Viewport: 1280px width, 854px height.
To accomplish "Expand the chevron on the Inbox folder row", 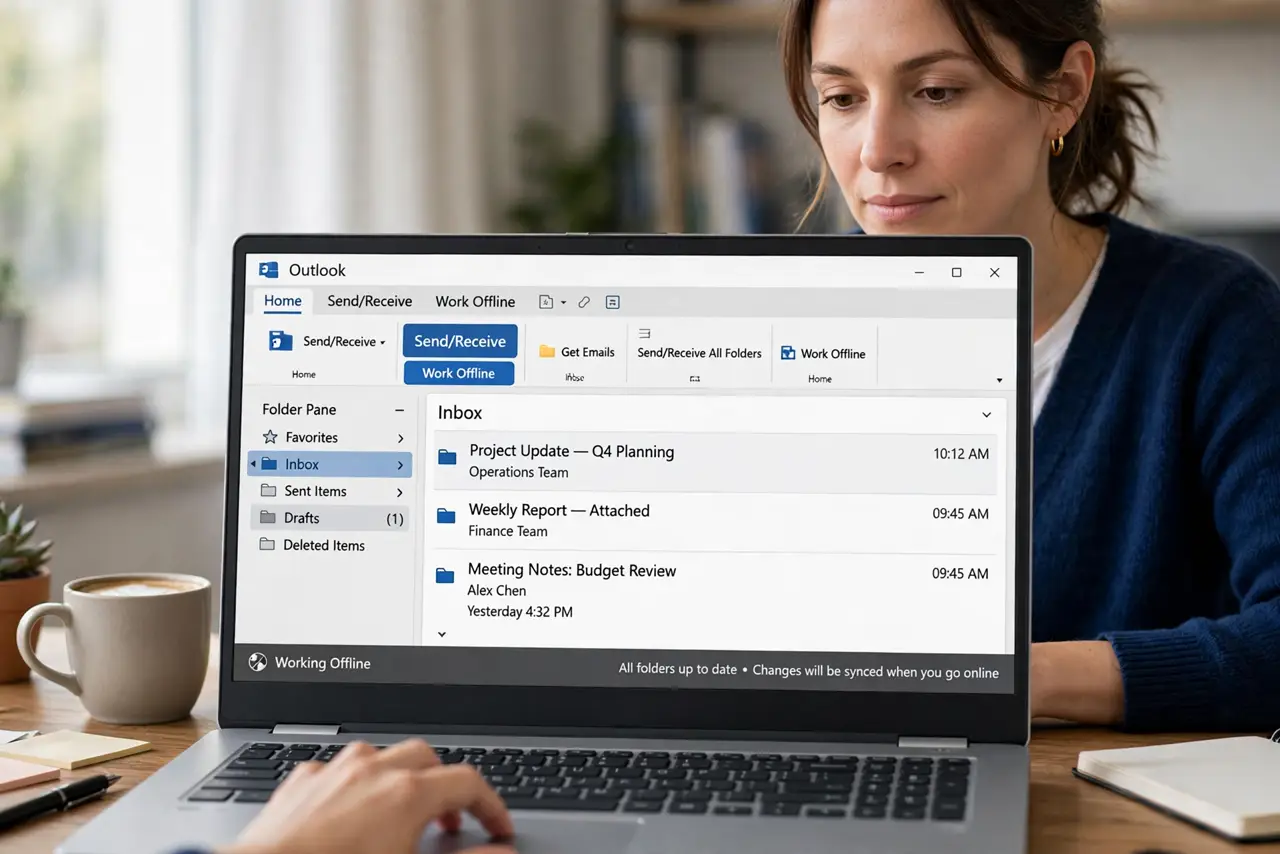I will pyautogui.click(x=400, y=465).
